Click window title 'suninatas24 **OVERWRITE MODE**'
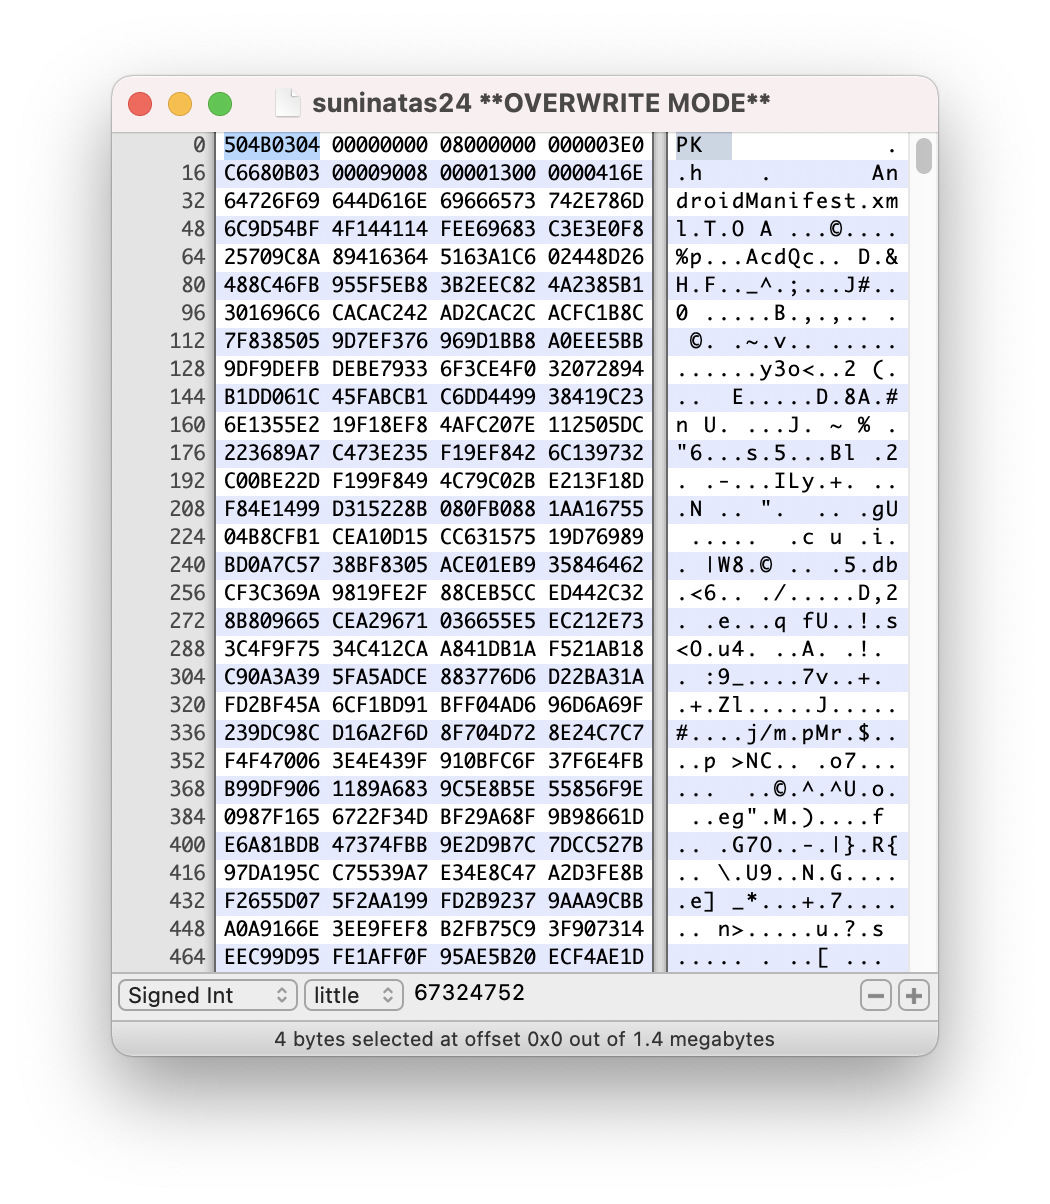Viewport: 1050px width, 1204px height. 541,103
